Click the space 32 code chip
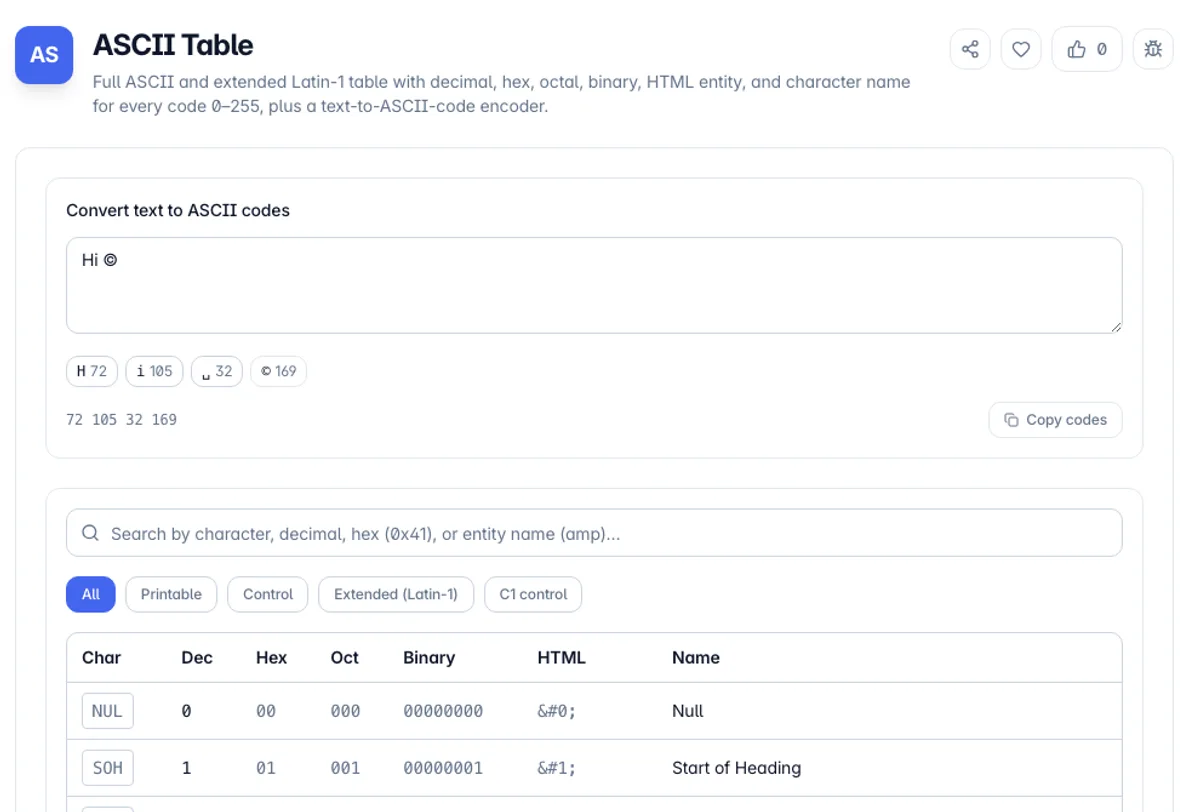This screenshot has height=812, width=1200. [217, 371]
